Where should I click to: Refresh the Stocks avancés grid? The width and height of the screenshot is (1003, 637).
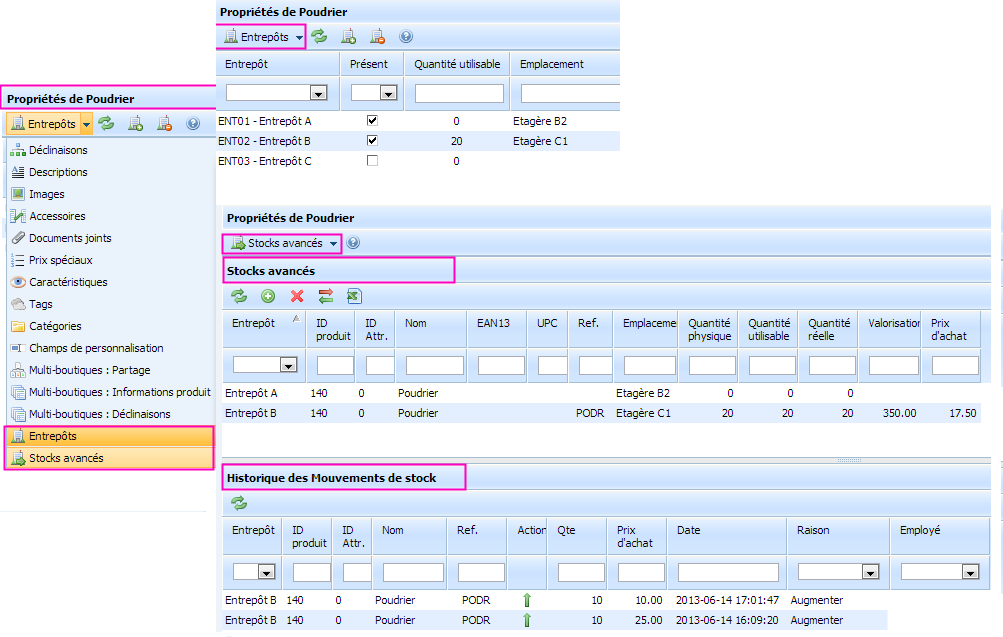click(239, 296)
